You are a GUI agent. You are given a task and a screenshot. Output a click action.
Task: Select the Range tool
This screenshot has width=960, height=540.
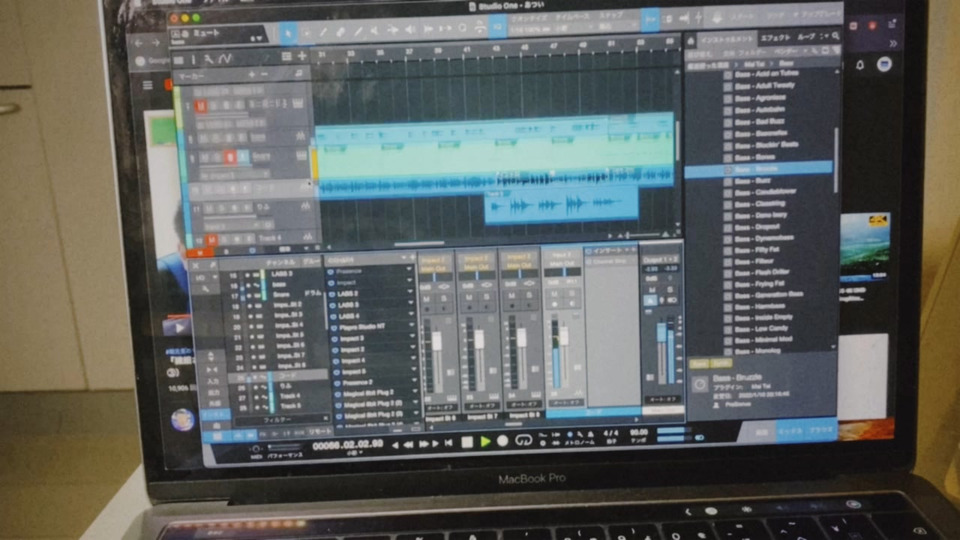306,32
